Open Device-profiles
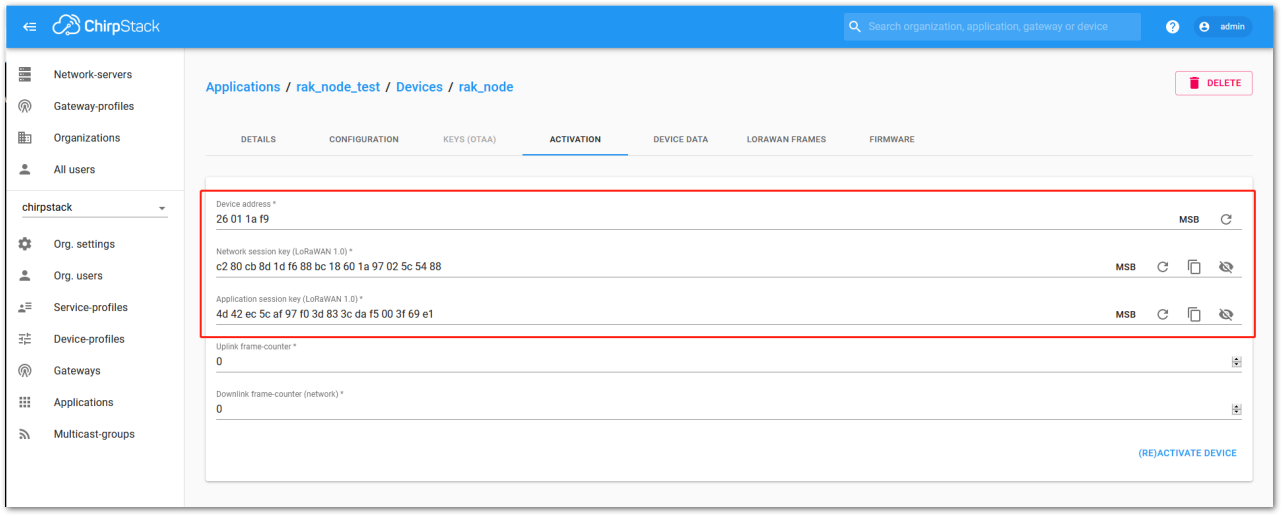Image resolution: width=1282 pixels, height=516 pixels. (89, 339)
